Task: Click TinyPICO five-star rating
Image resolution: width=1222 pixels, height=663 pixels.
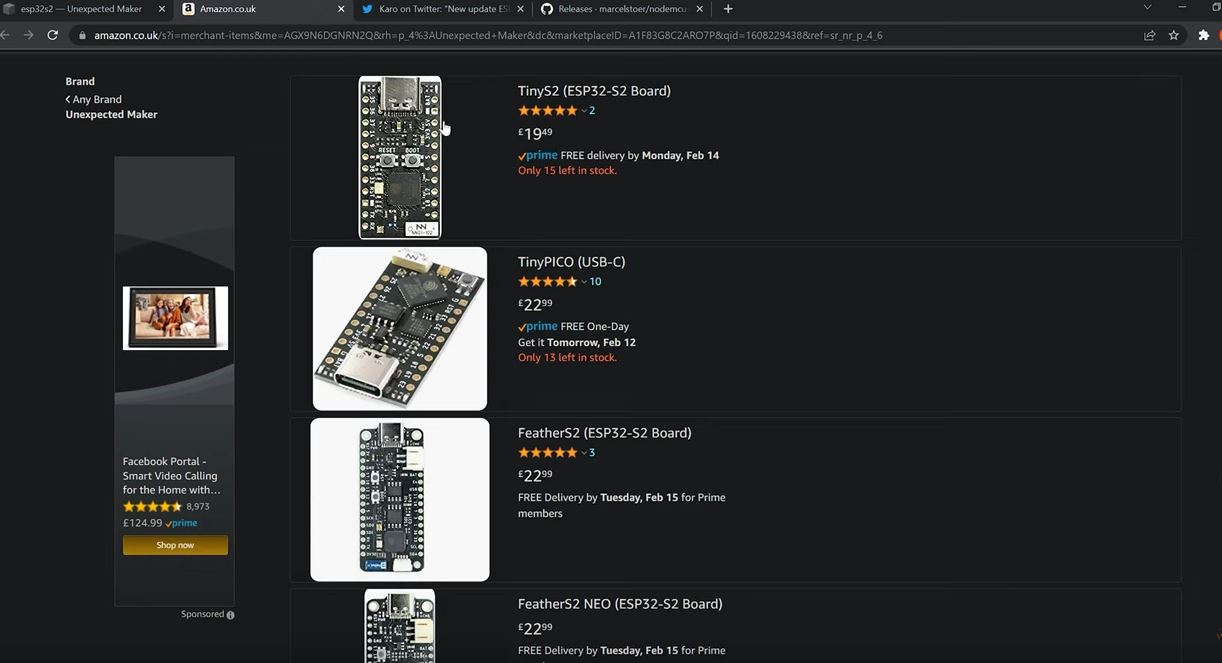Action: click(x=547, y=282)
